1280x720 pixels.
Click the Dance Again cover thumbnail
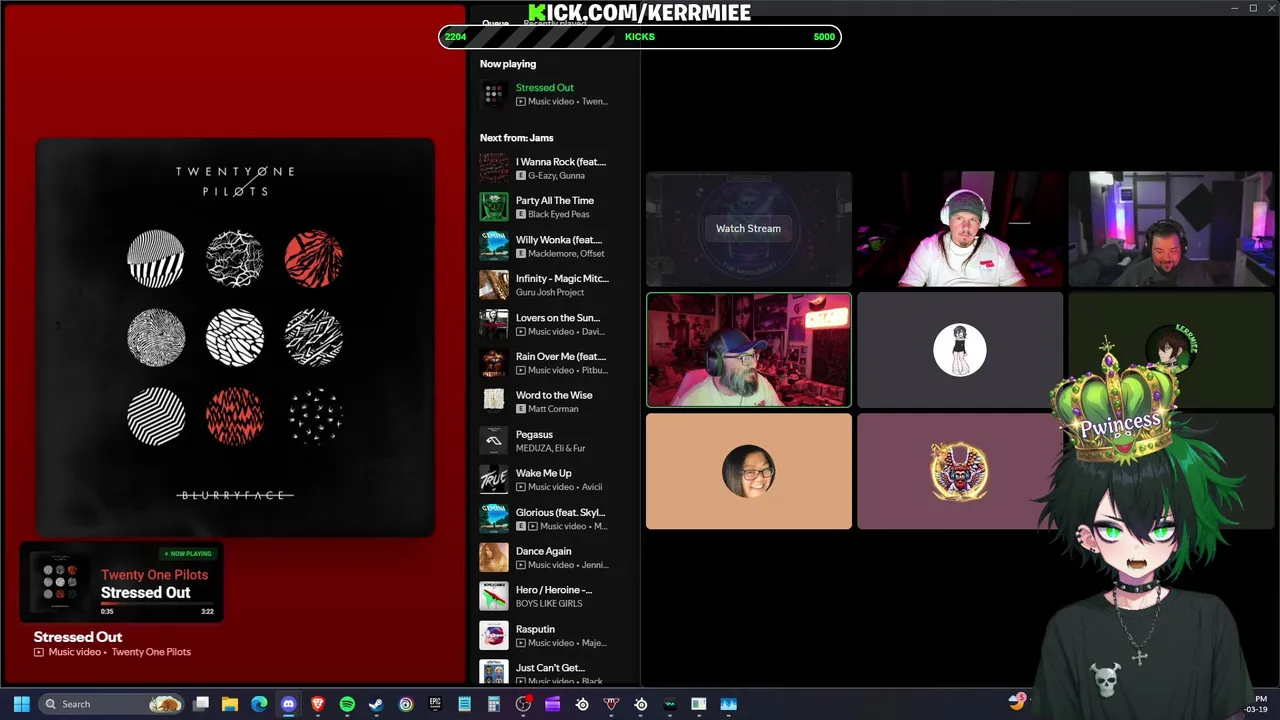(494, 558)
